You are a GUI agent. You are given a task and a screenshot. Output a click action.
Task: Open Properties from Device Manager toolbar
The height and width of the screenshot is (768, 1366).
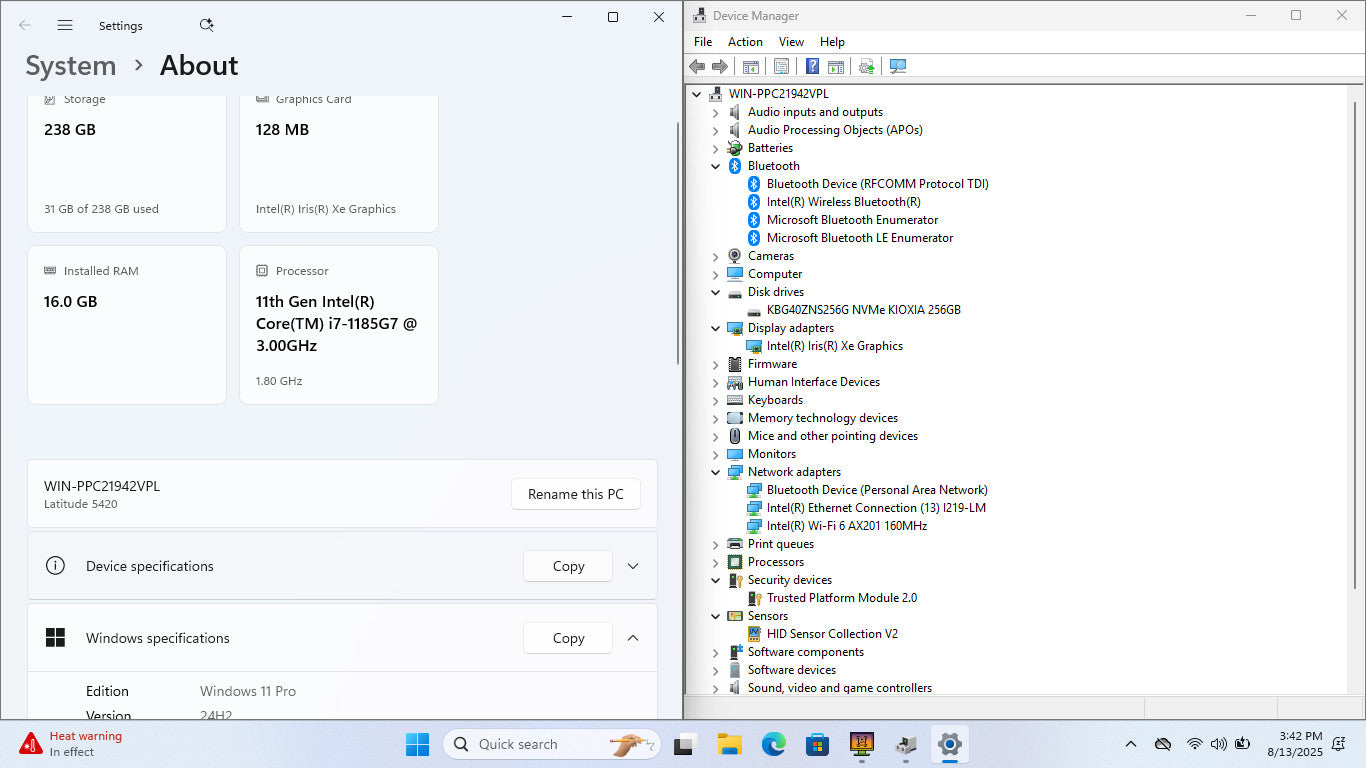pyautogui.click(x=781, y=66)
